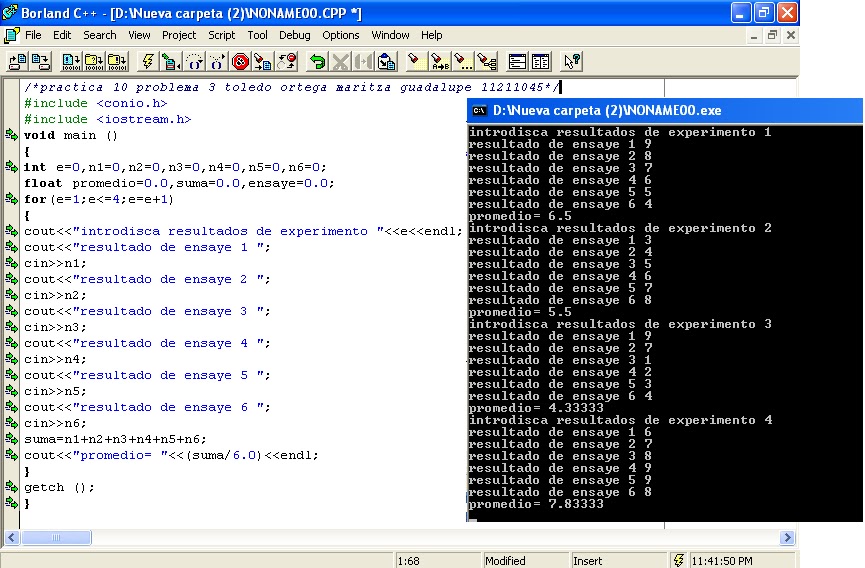This screenshot has width=865, height=568.
Task: Click the gutter marker beside 'cin>>n1;'
Action: click(x=11, y=262)
